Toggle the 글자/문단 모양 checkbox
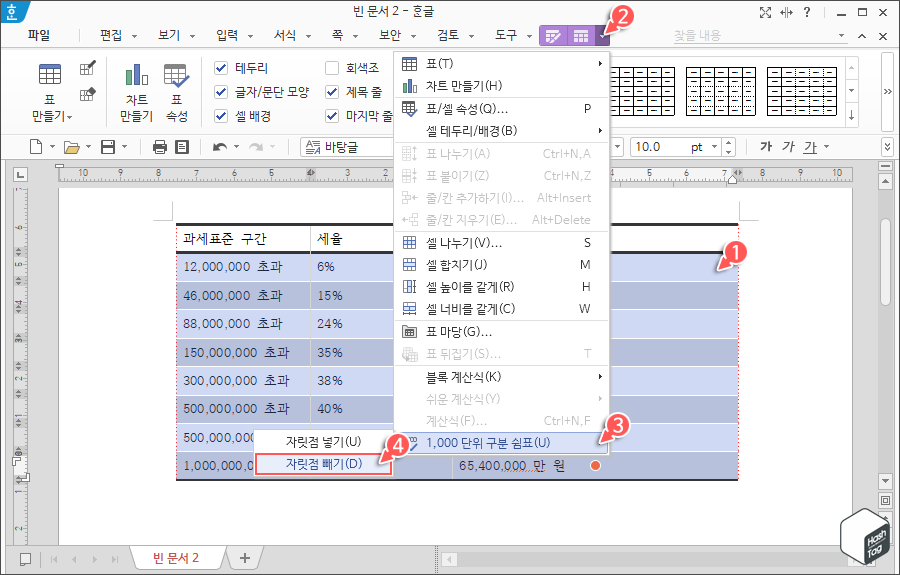The height and width of the screenshot is (575, 900). point(221,92)
